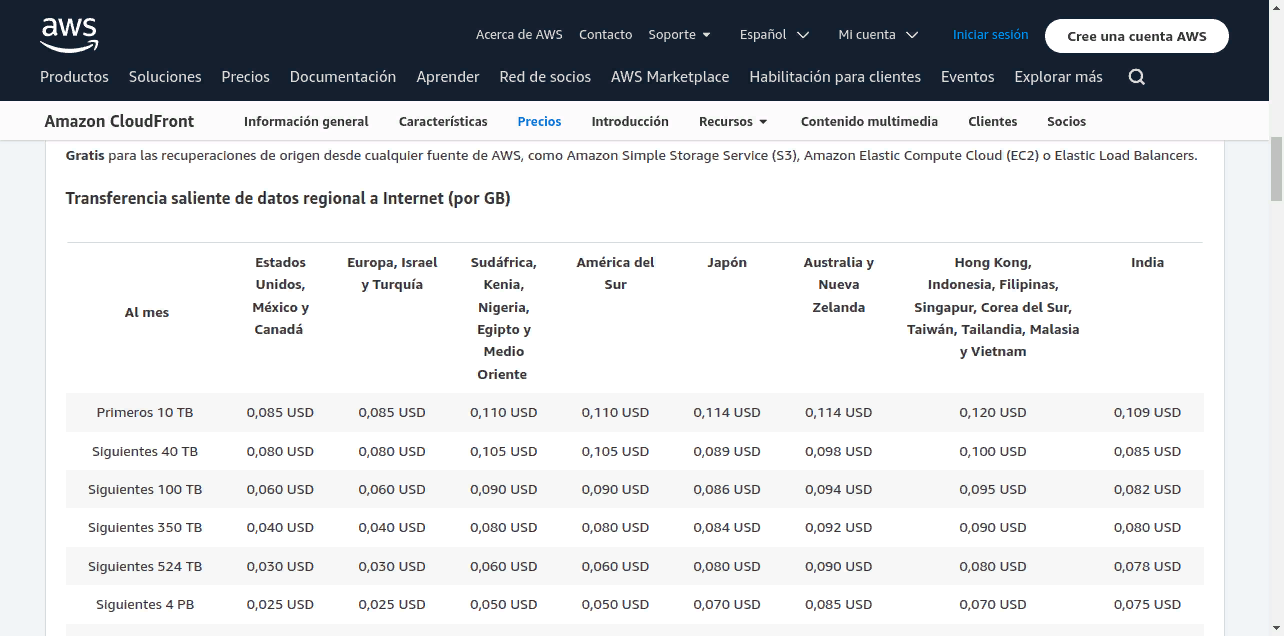Click Acerca de AWS link
1284x636 pixels.
coord(519,34)
